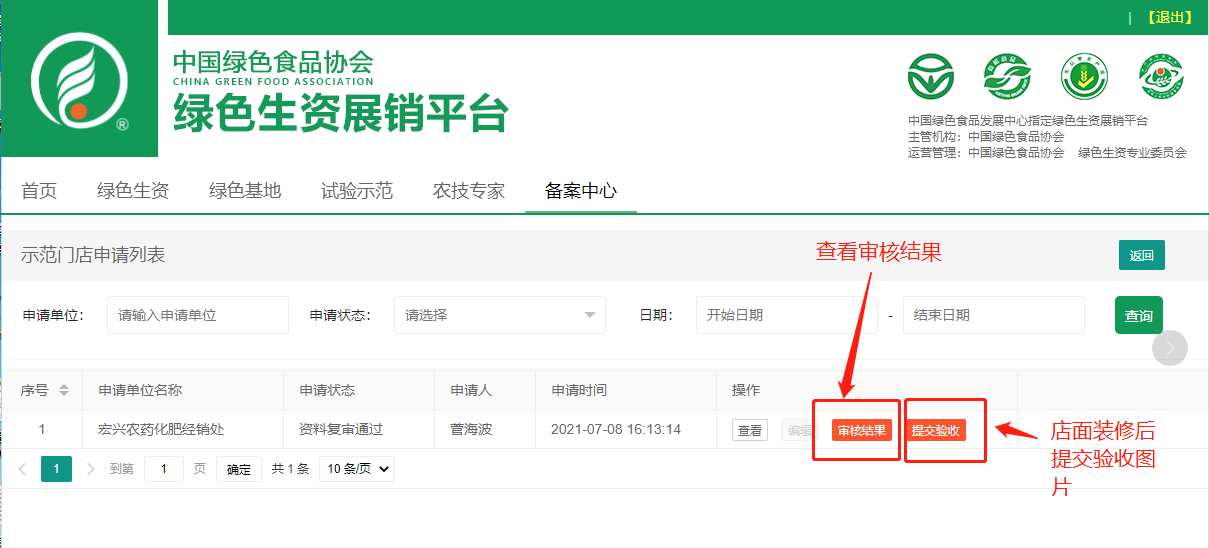Click the 提交验收 button
The height and width of the screenshot is (548, 1209).
point(936,431)
